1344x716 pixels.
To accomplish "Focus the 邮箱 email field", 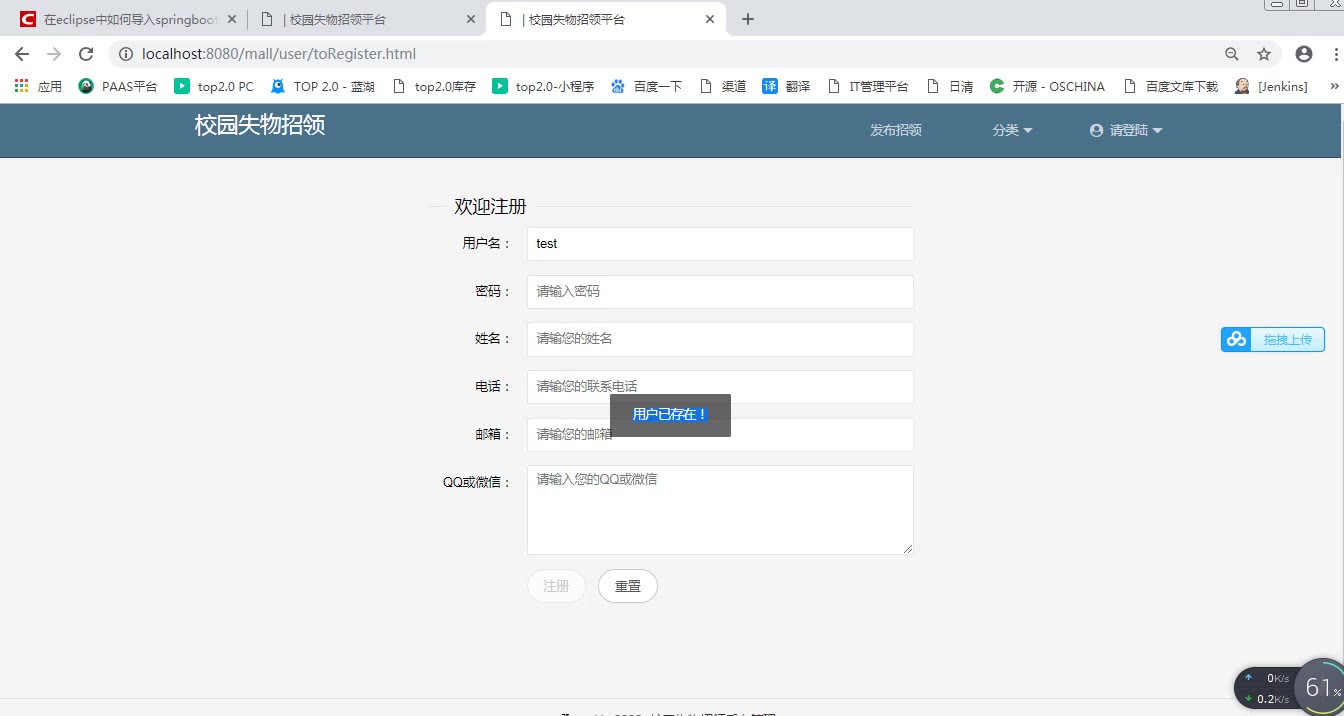I will click(x=720, y=435).
